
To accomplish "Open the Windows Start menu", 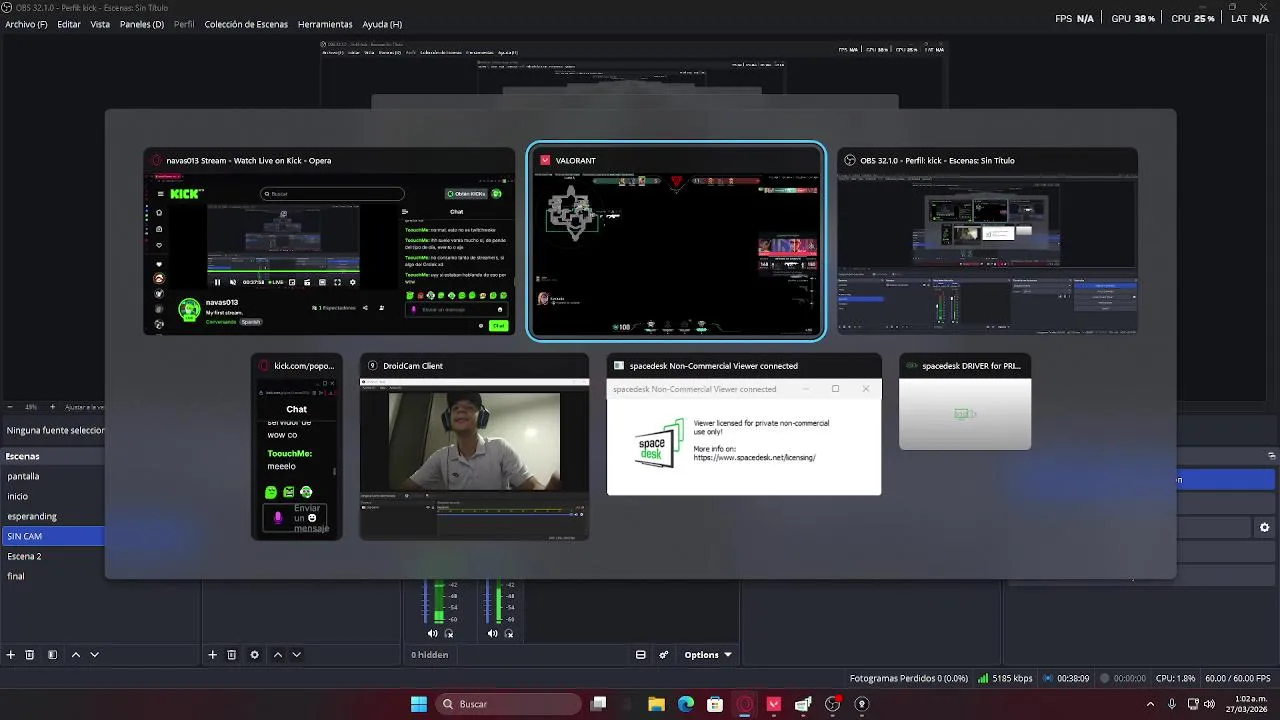I will tap(419, 704).
